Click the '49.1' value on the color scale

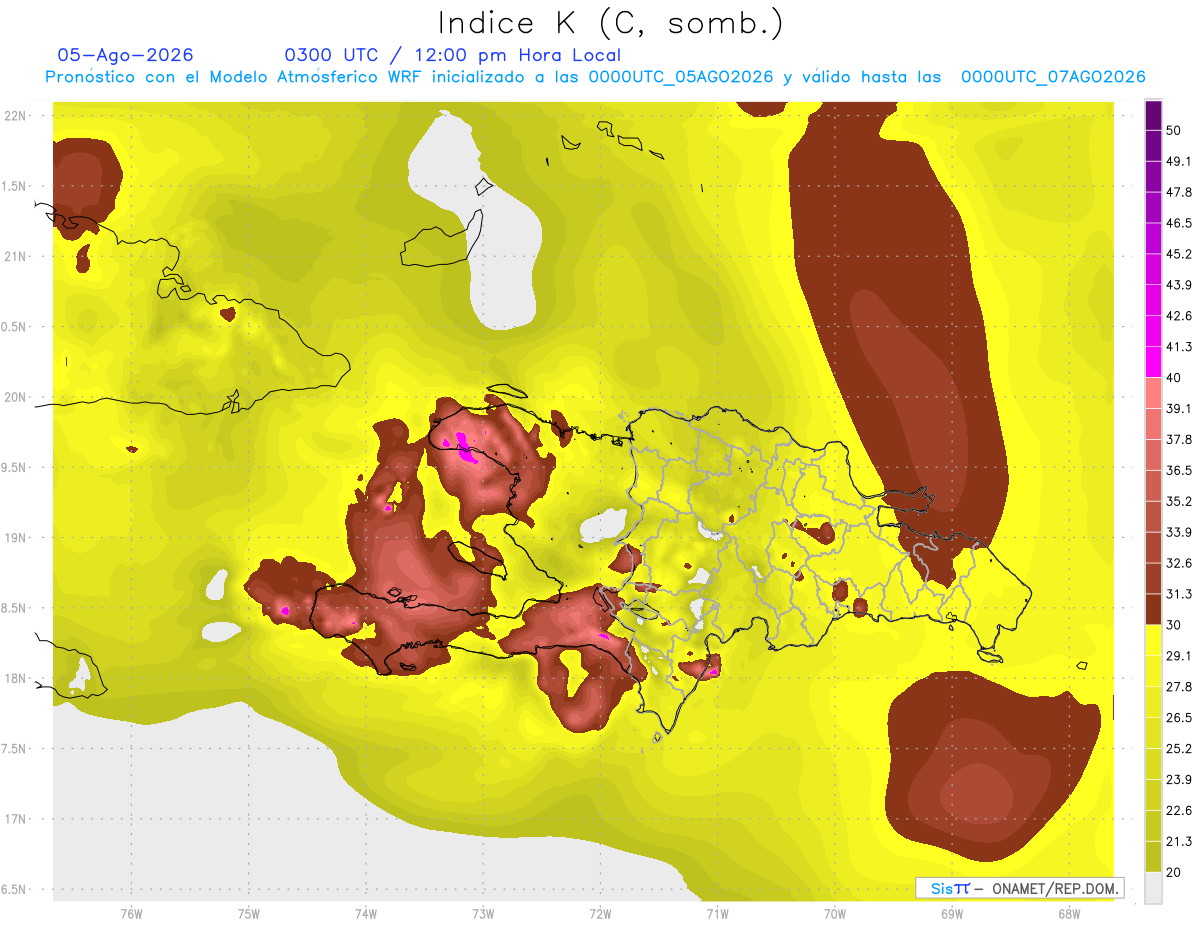(x=1179, y=161)
